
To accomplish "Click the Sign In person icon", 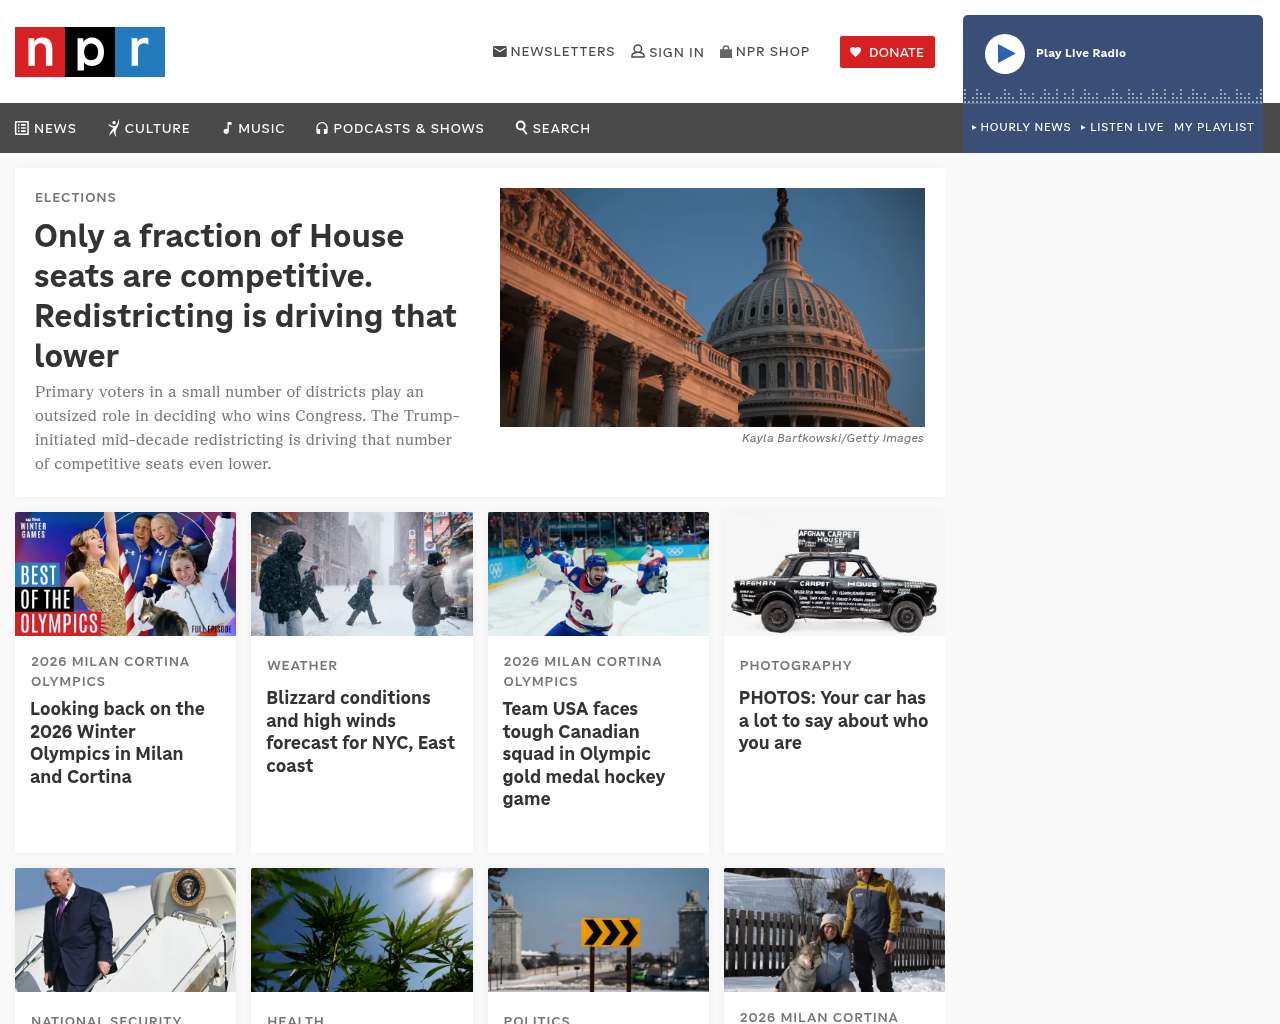I will coord(638,51).
